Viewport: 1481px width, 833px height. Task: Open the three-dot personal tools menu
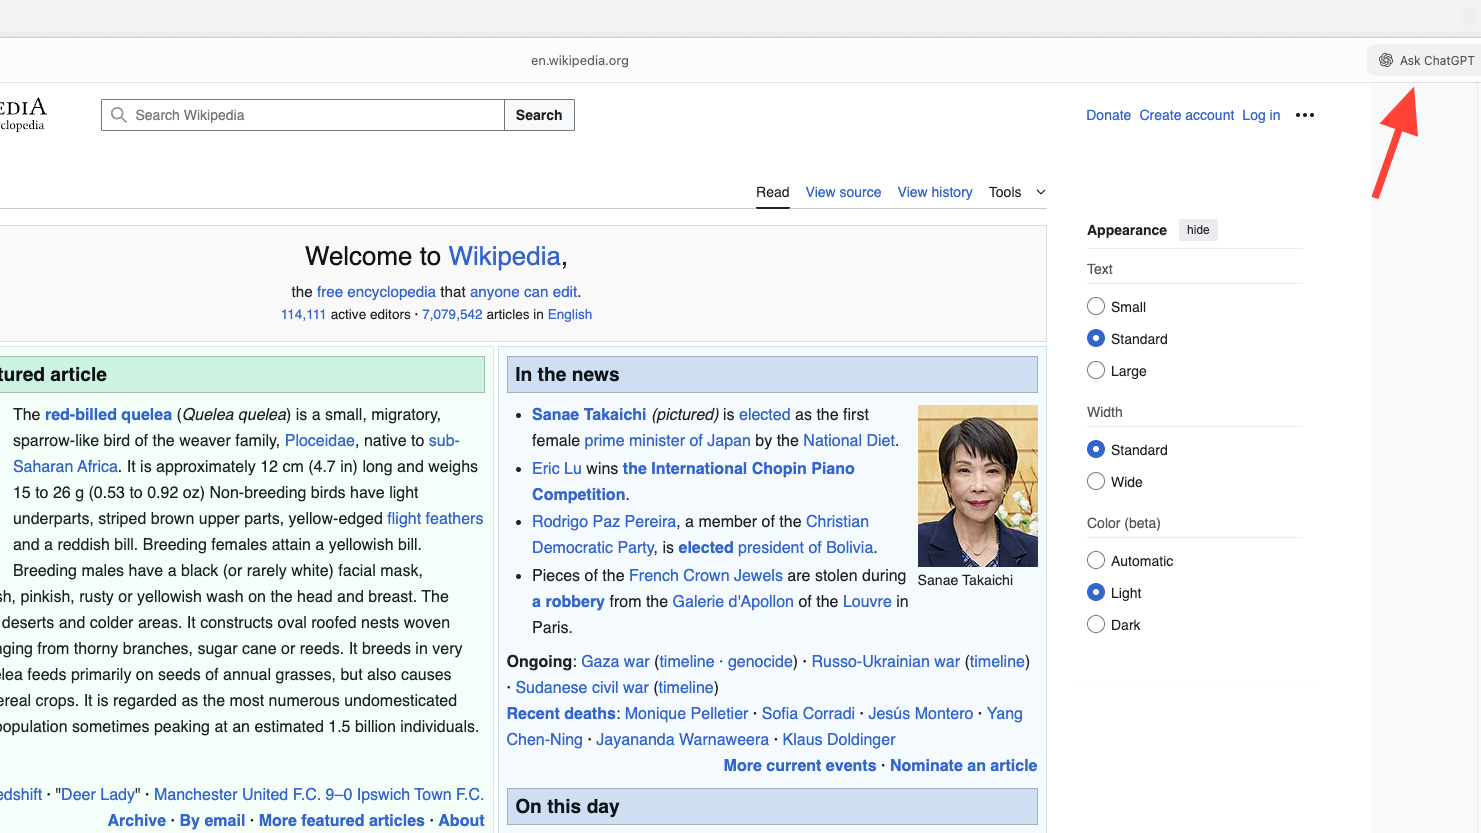[1304, 115]
